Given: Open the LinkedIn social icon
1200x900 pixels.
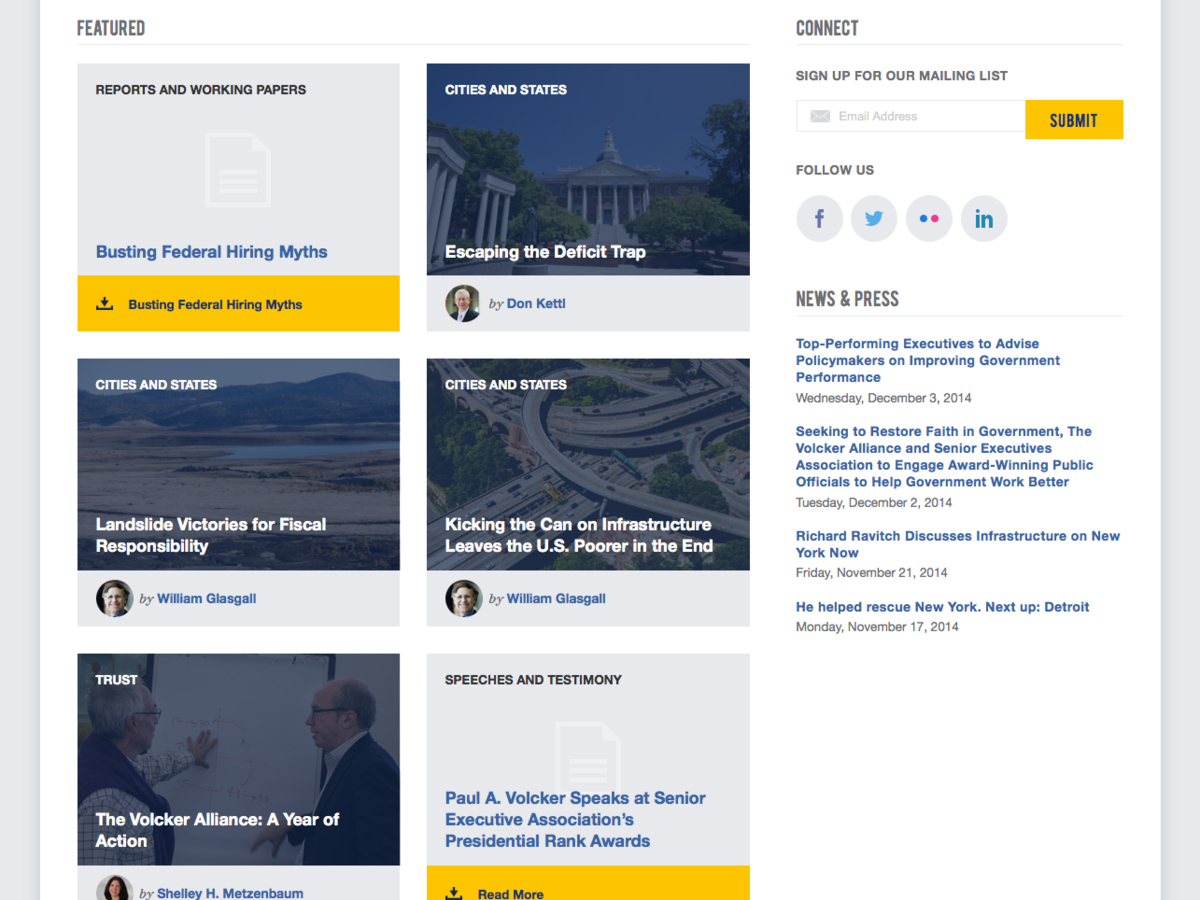Looking at the screenshot, I should point(984,218).
